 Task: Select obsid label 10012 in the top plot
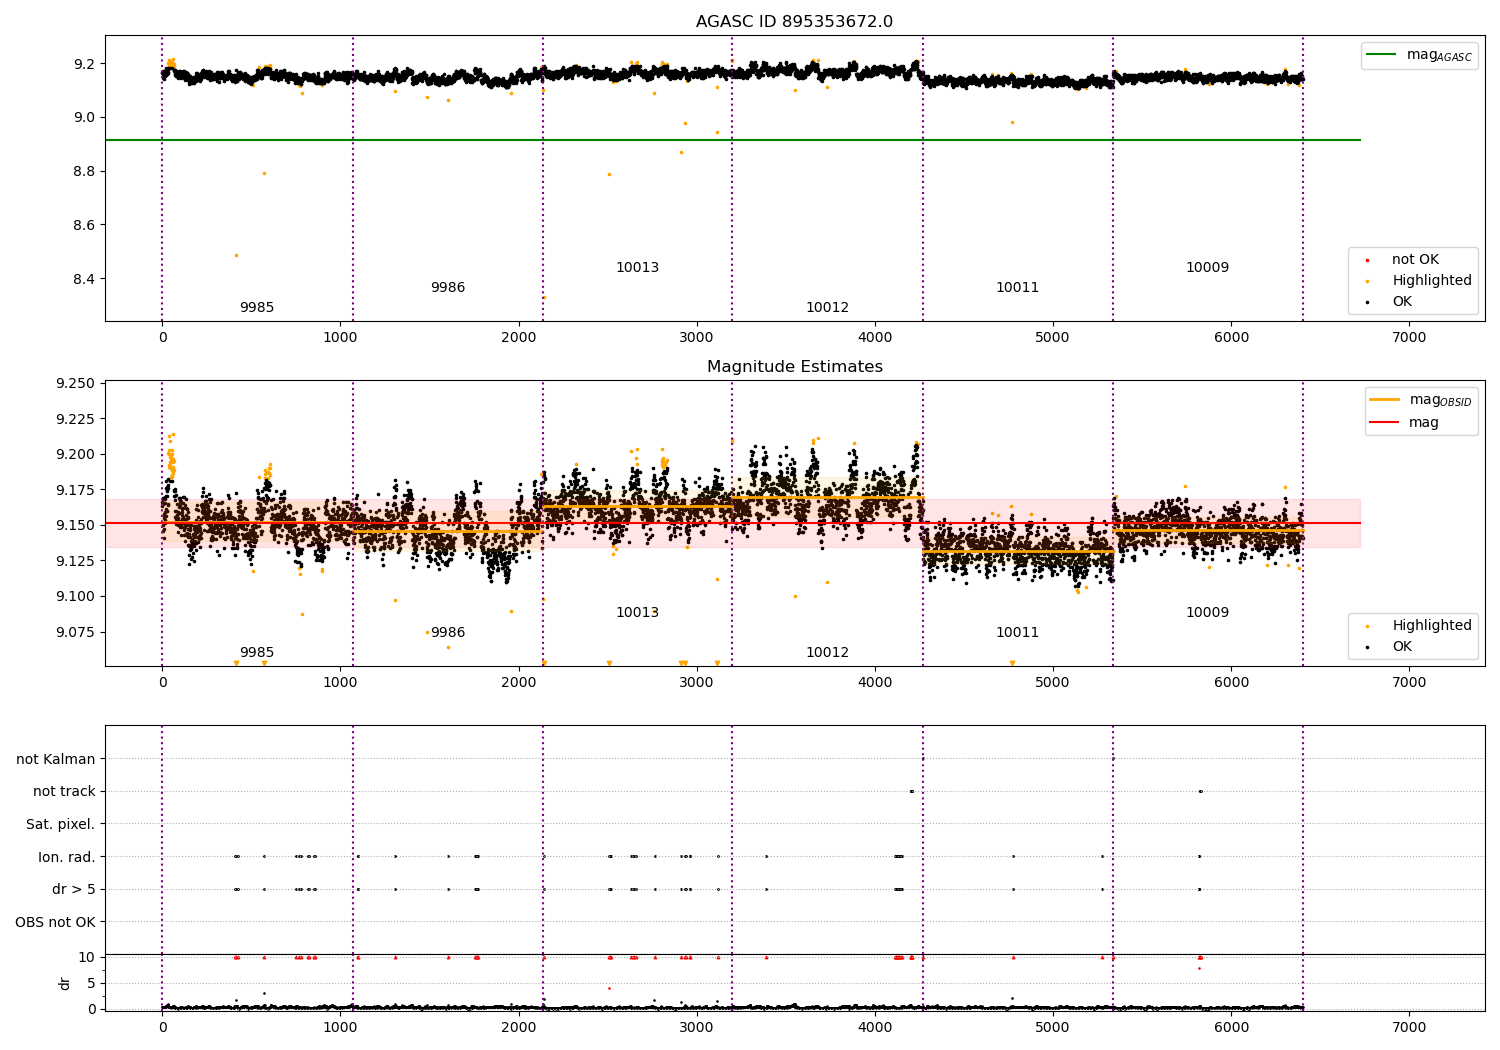pos(827,308)
